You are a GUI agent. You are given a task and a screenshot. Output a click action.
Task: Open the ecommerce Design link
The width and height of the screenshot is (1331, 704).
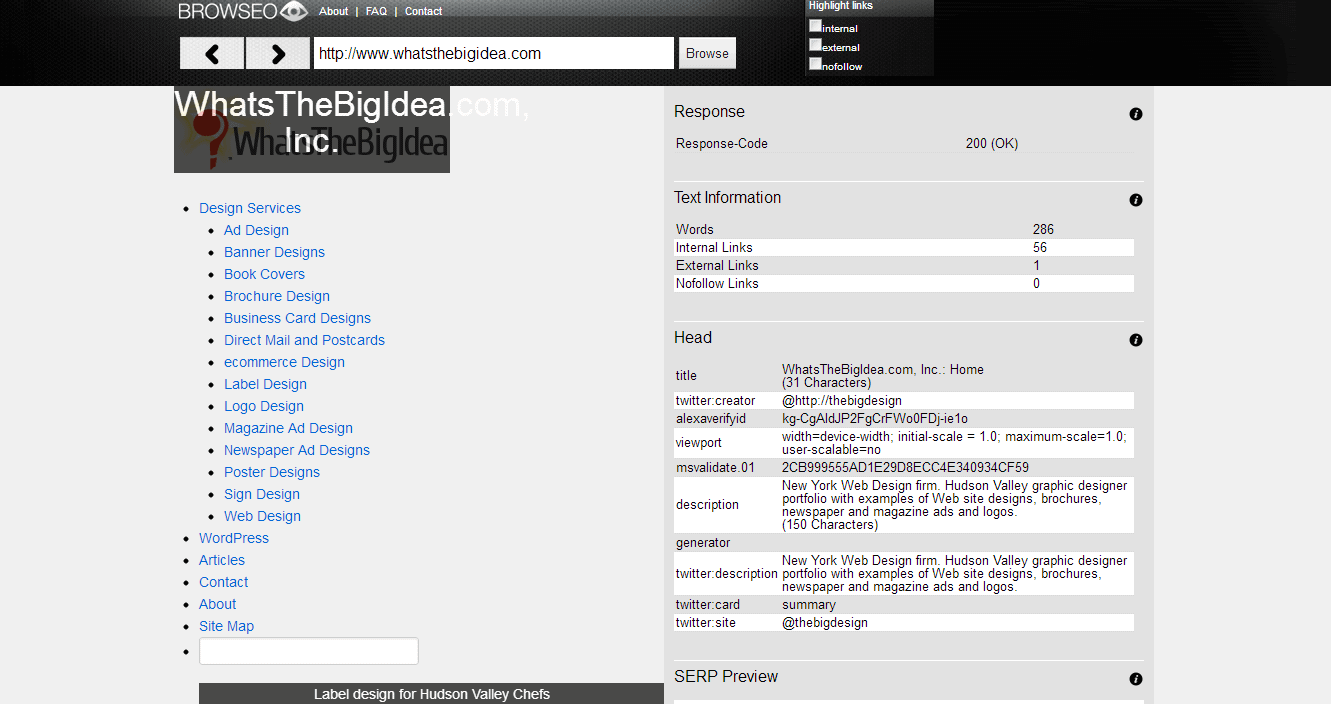(284, 362)
